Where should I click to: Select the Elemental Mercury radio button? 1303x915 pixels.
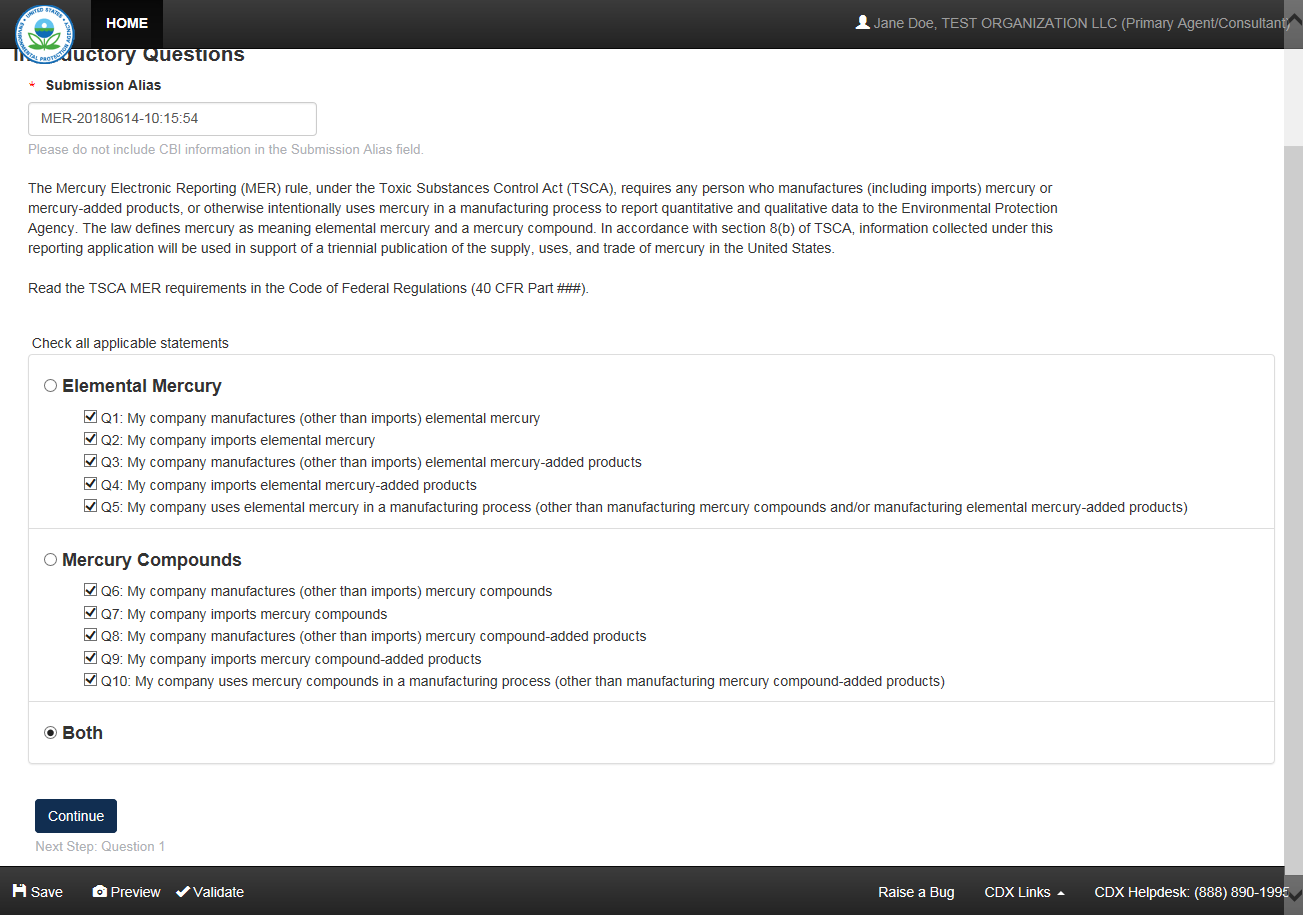50,386
